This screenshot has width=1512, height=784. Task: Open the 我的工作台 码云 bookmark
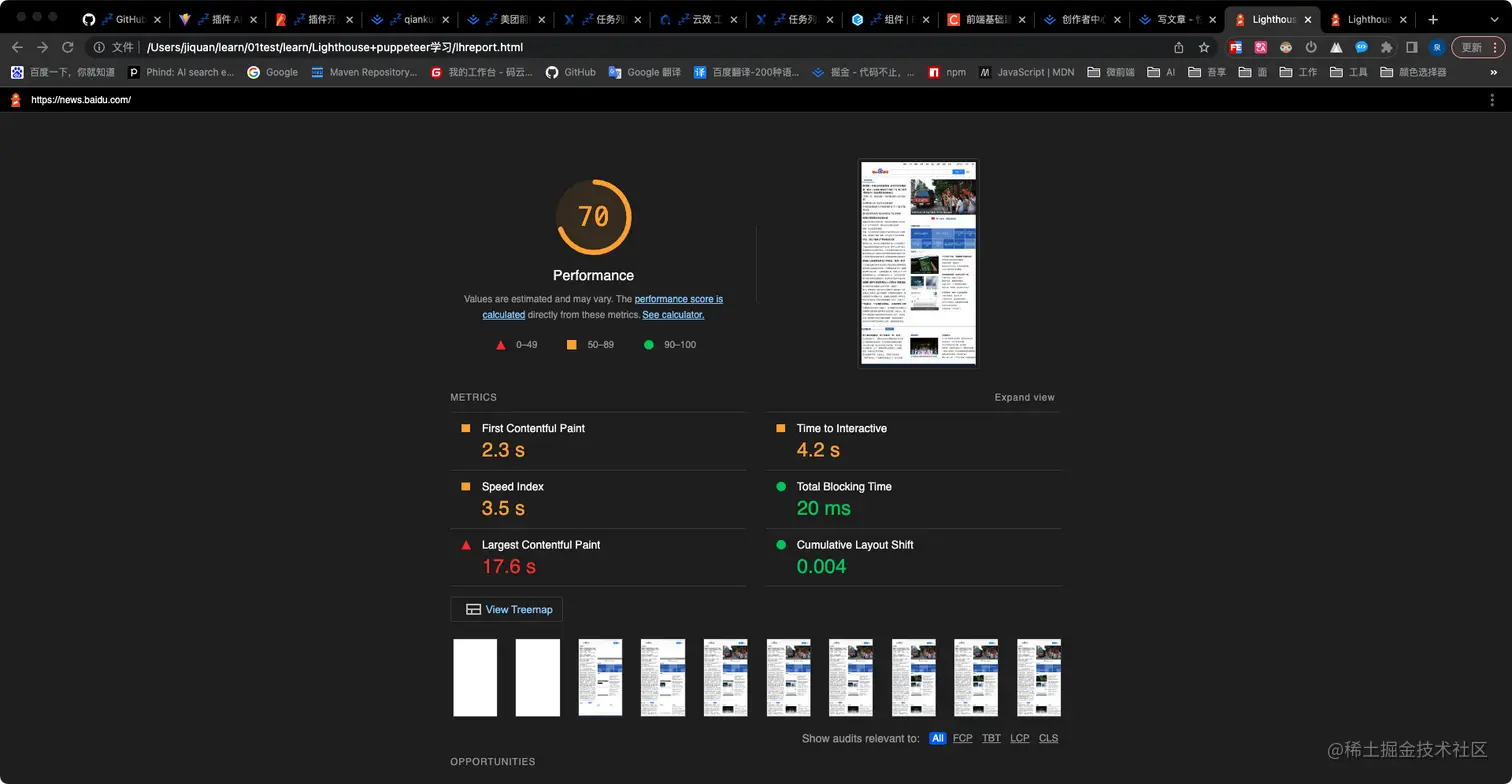pos(481,72)
